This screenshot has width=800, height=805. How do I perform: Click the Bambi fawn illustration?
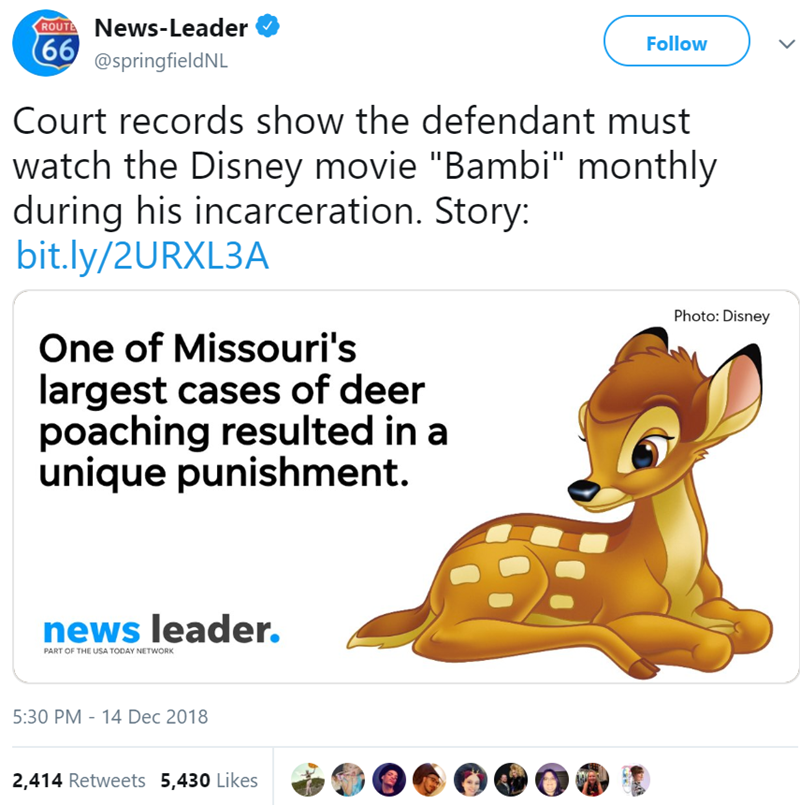(x=560, y=503)
